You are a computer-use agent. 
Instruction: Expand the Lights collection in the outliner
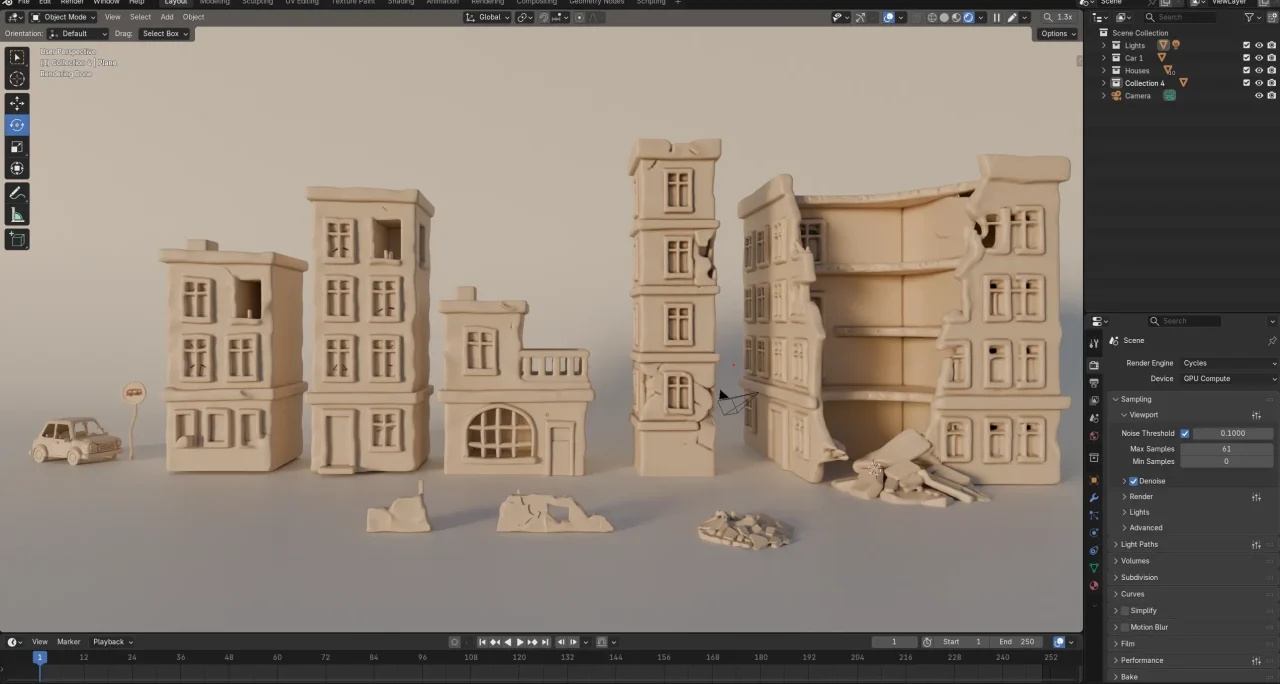tap(1104, 45)
